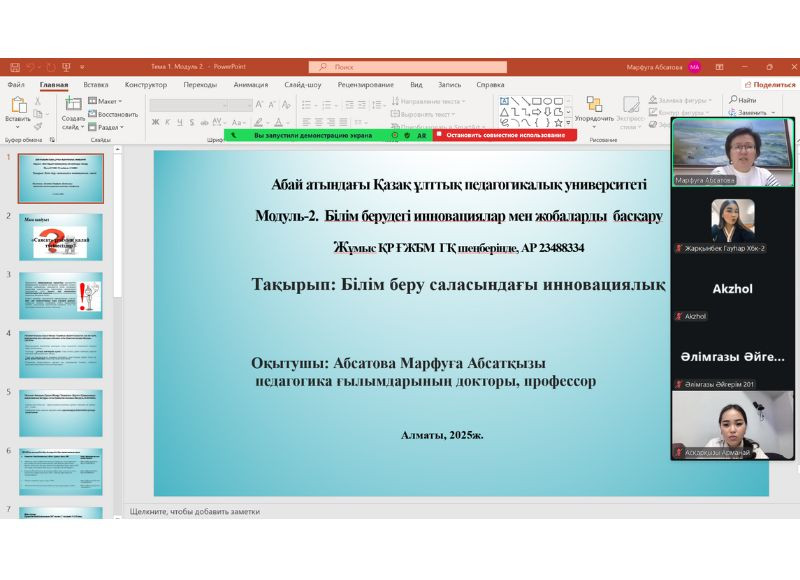This screenshot has height=580, width=800.
Task: Insert a rectangle from the shapes gallery
Action: [x=536, y=101]
